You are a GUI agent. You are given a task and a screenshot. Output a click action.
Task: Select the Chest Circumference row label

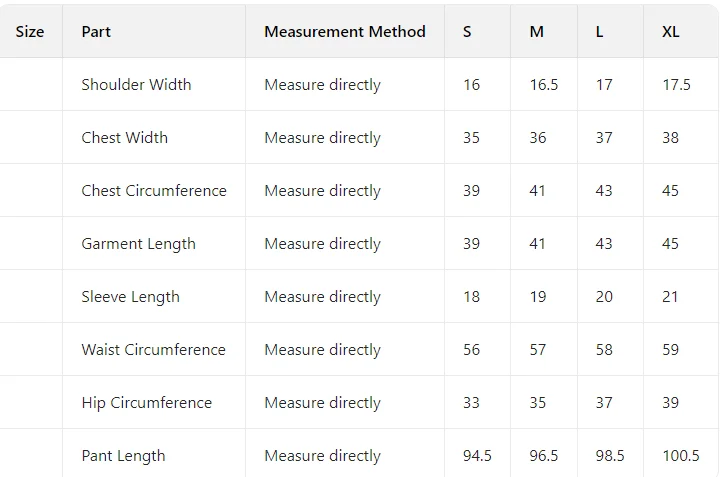154,191
